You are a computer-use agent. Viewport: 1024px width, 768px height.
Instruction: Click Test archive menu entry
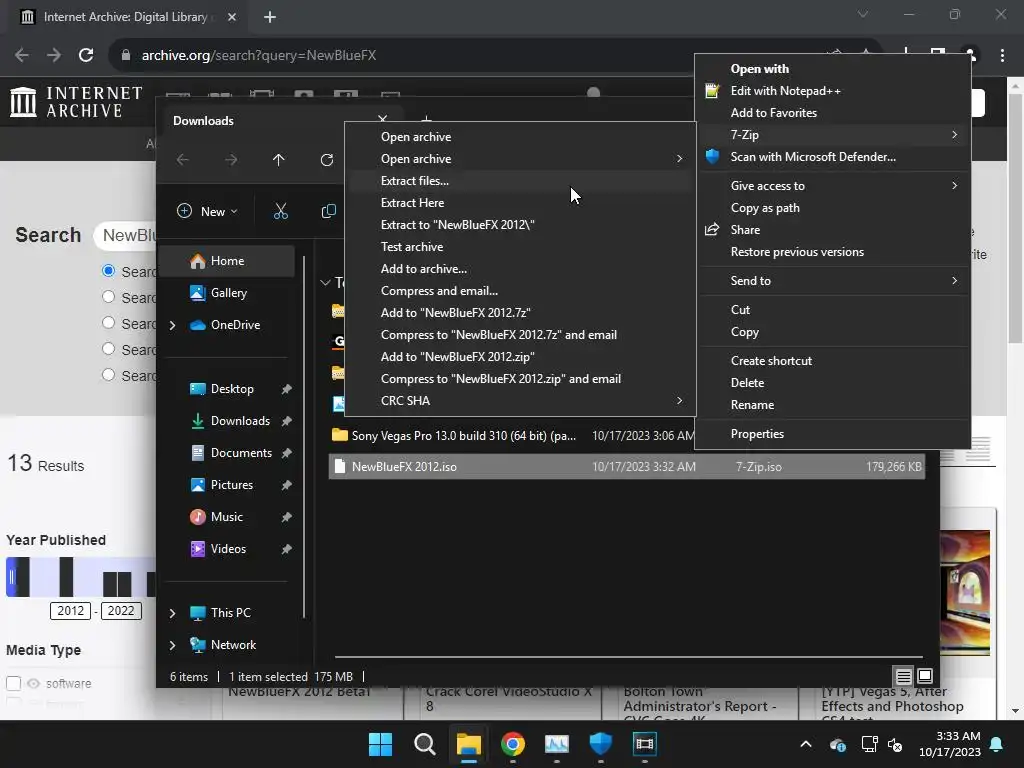pos(520,247)
